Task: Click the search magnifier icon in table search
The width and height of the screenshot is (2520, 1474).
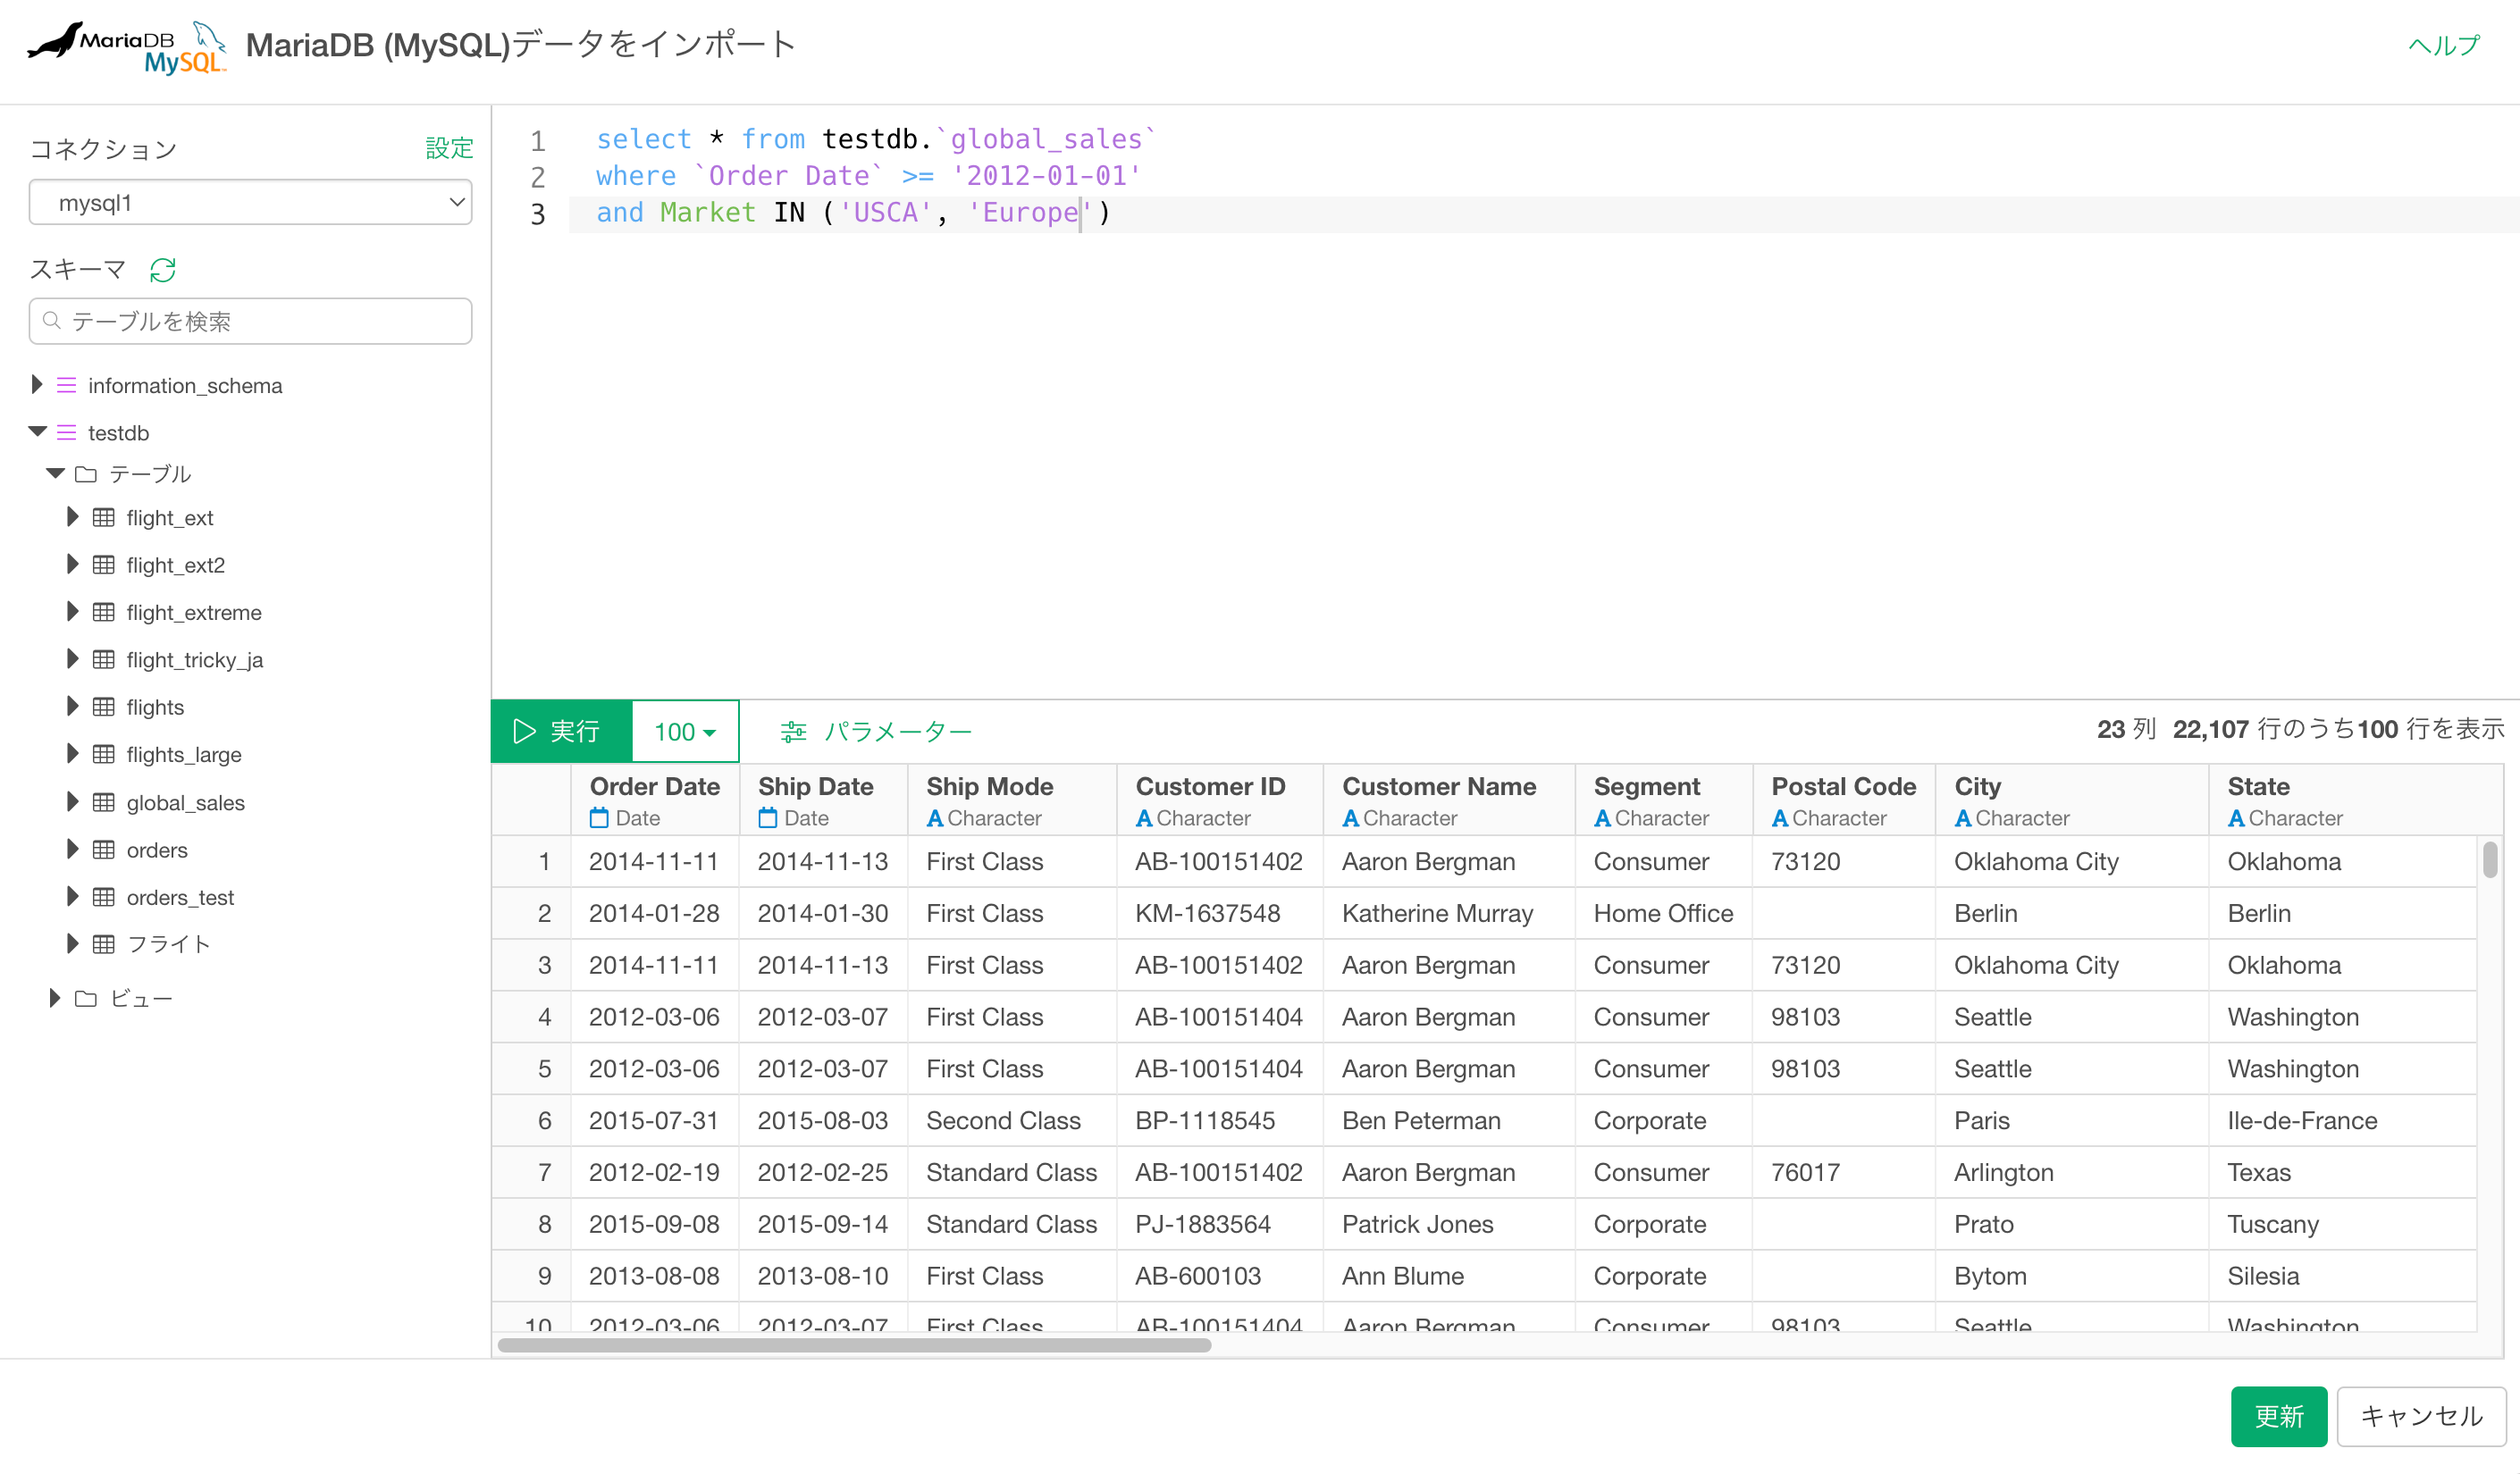Action: click(x=52, y=321)
